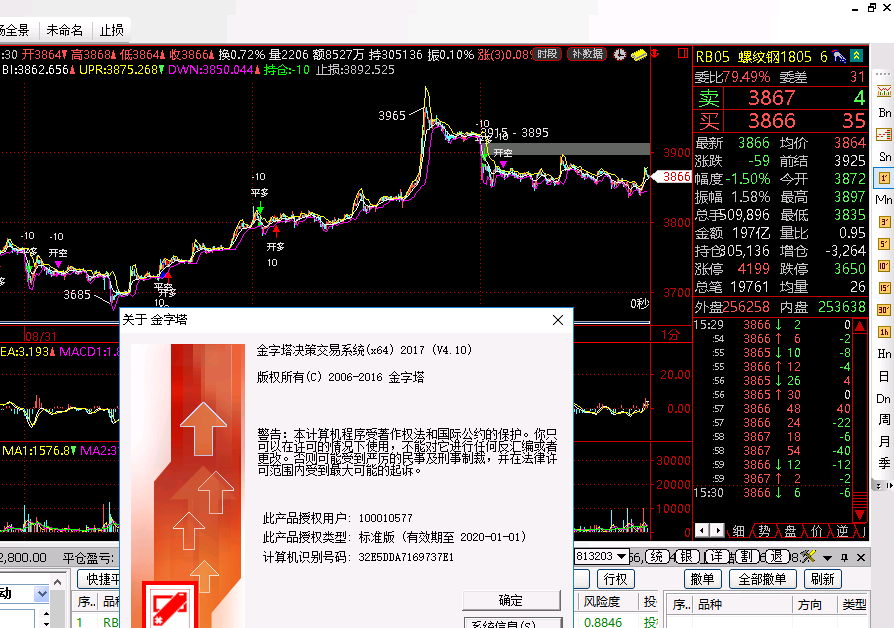
Task: Open the 未命名 tab
Action: click(64, 31)
